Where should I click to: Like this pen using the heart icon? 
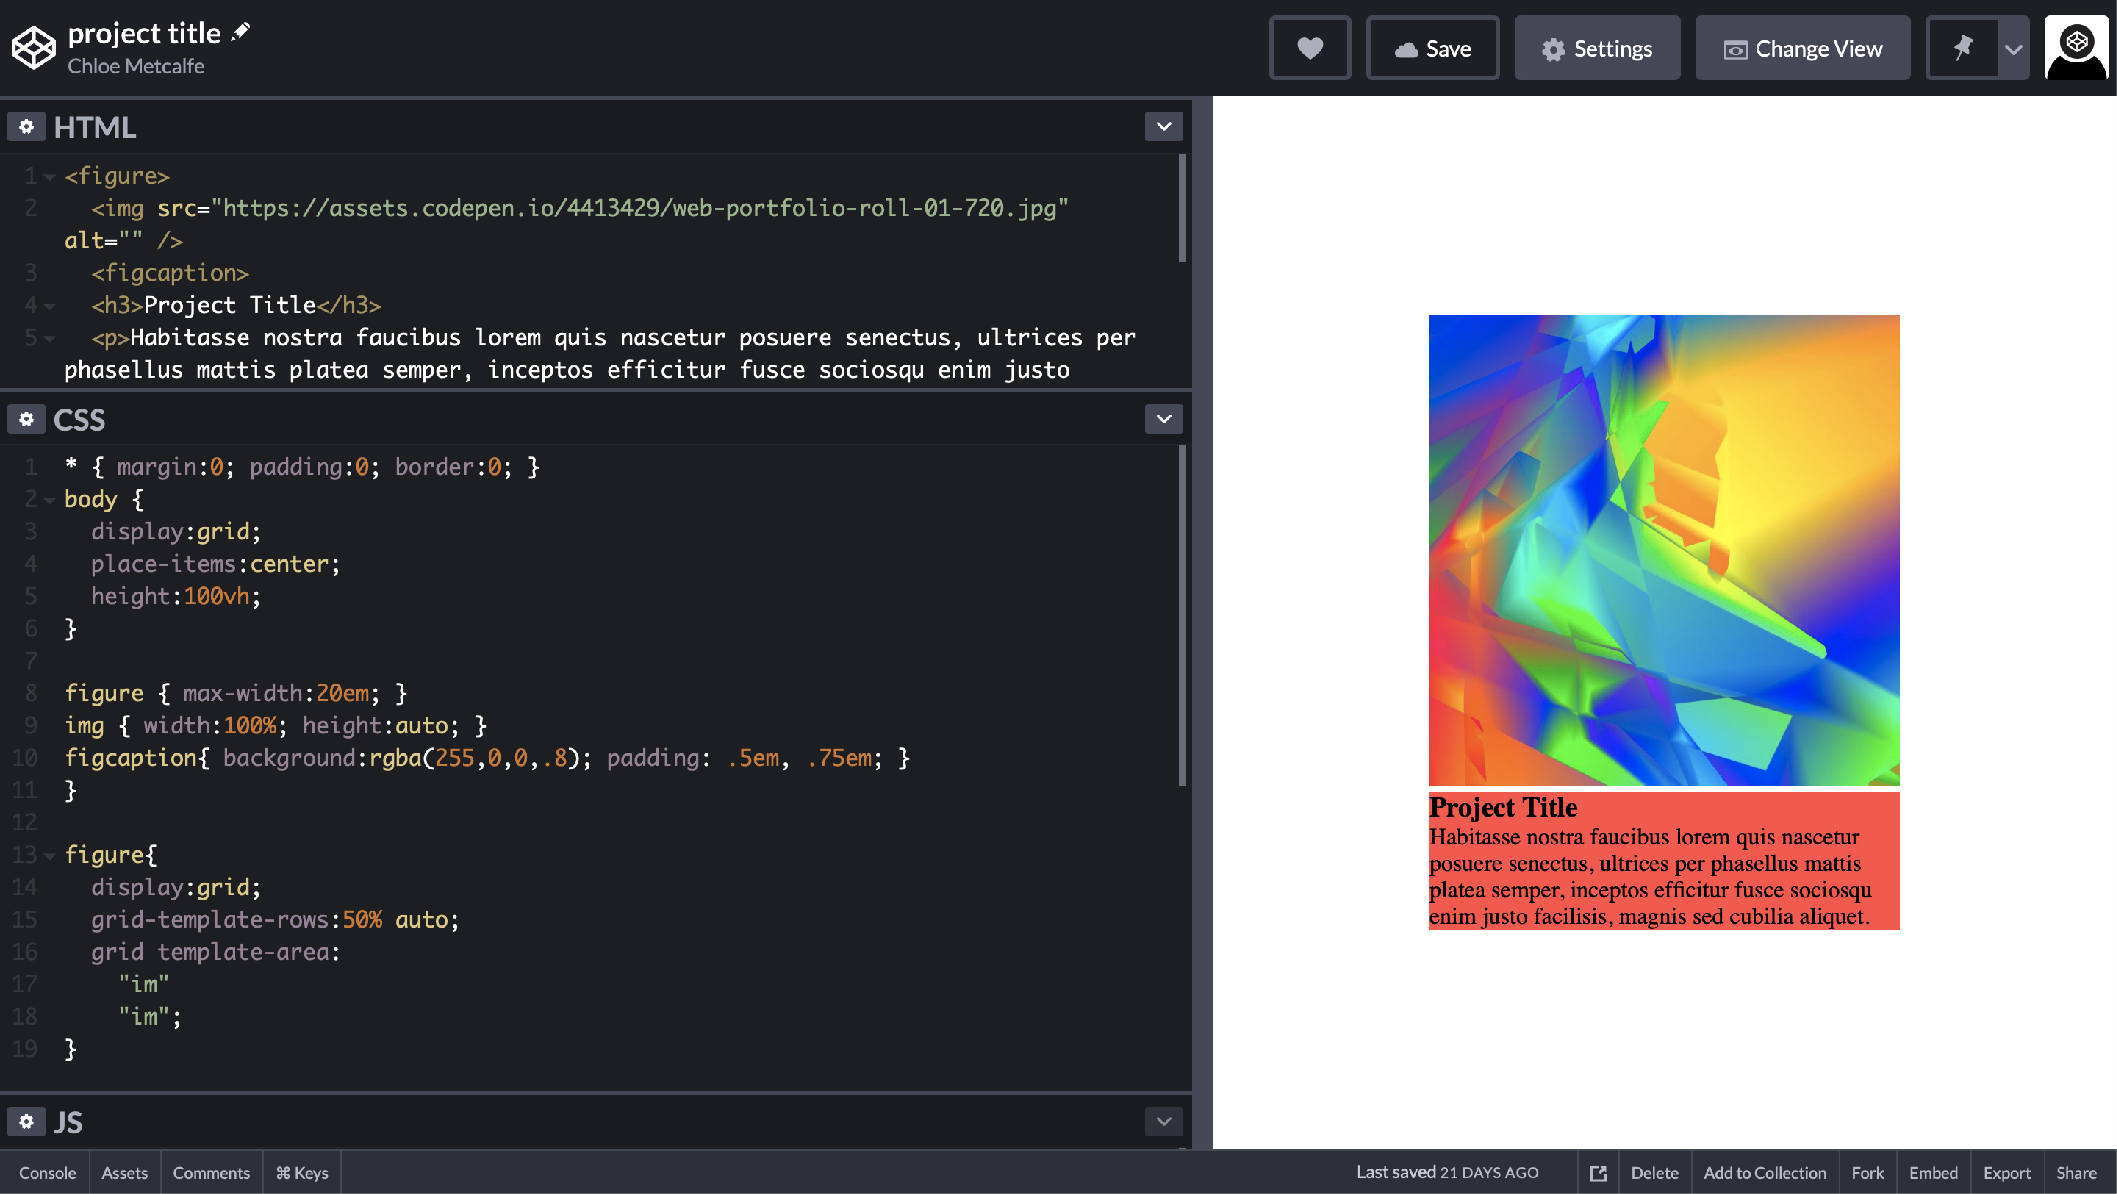(1310, 47)
